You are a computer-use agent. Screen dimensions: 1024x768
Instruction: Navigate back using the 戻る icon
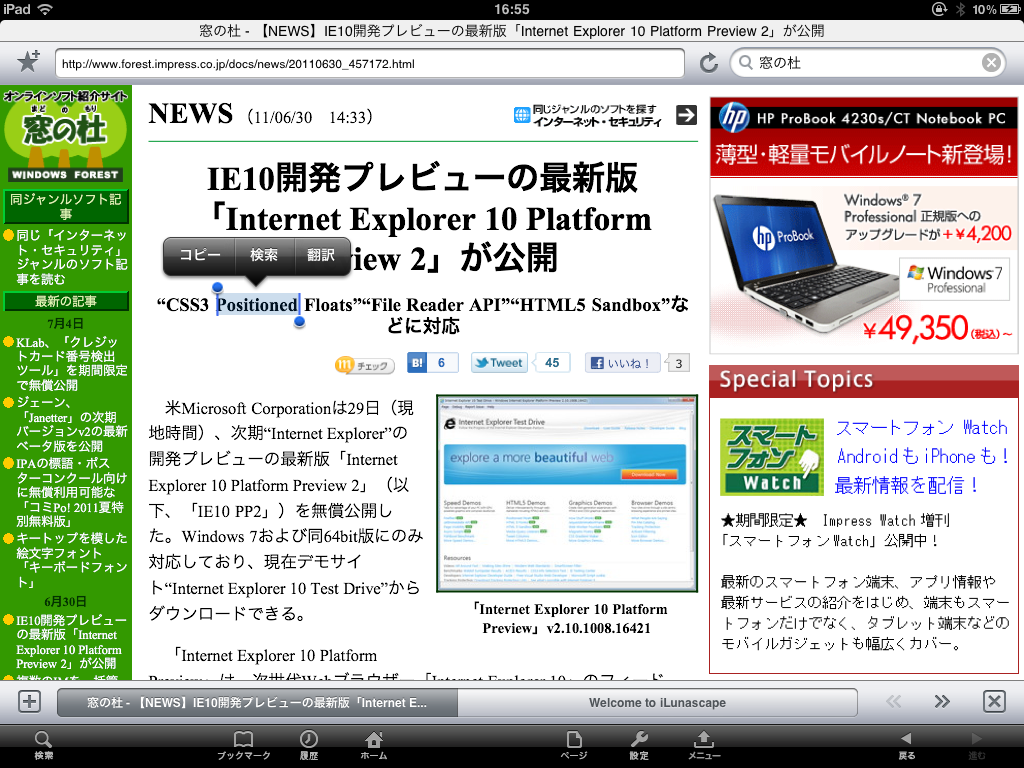point(905,743)
